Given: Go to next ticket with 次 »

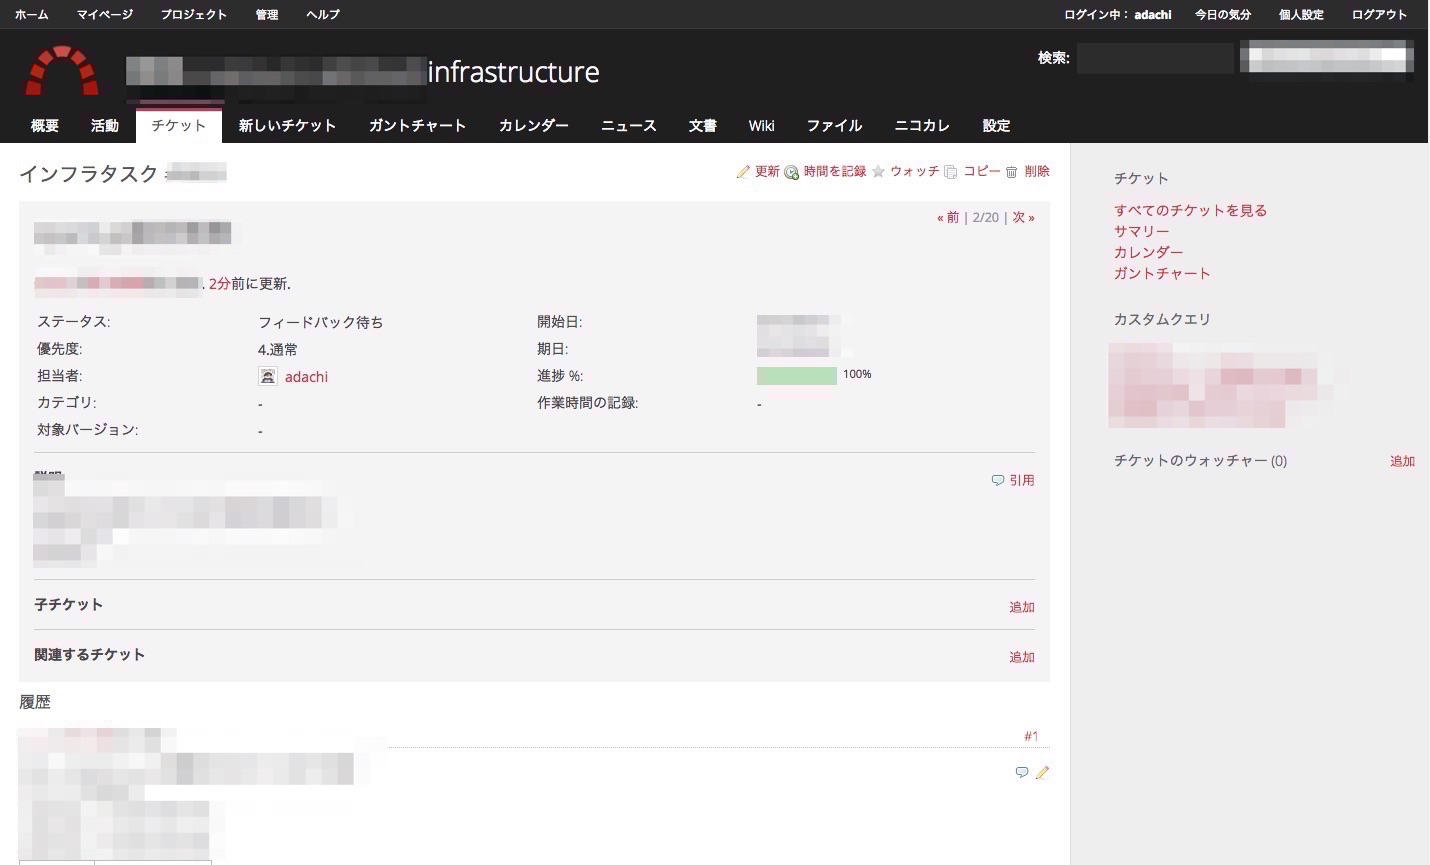Looking at the screenshot, I should 1023,217.
